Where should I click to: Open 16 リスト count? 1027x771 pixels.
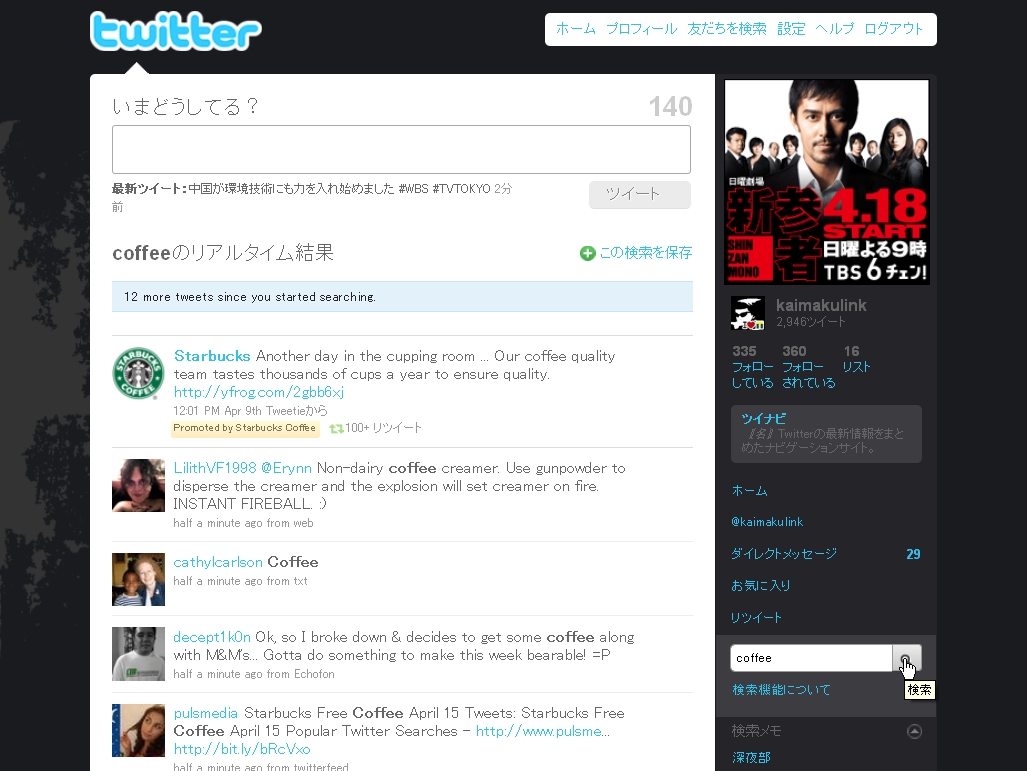[857, 359]
